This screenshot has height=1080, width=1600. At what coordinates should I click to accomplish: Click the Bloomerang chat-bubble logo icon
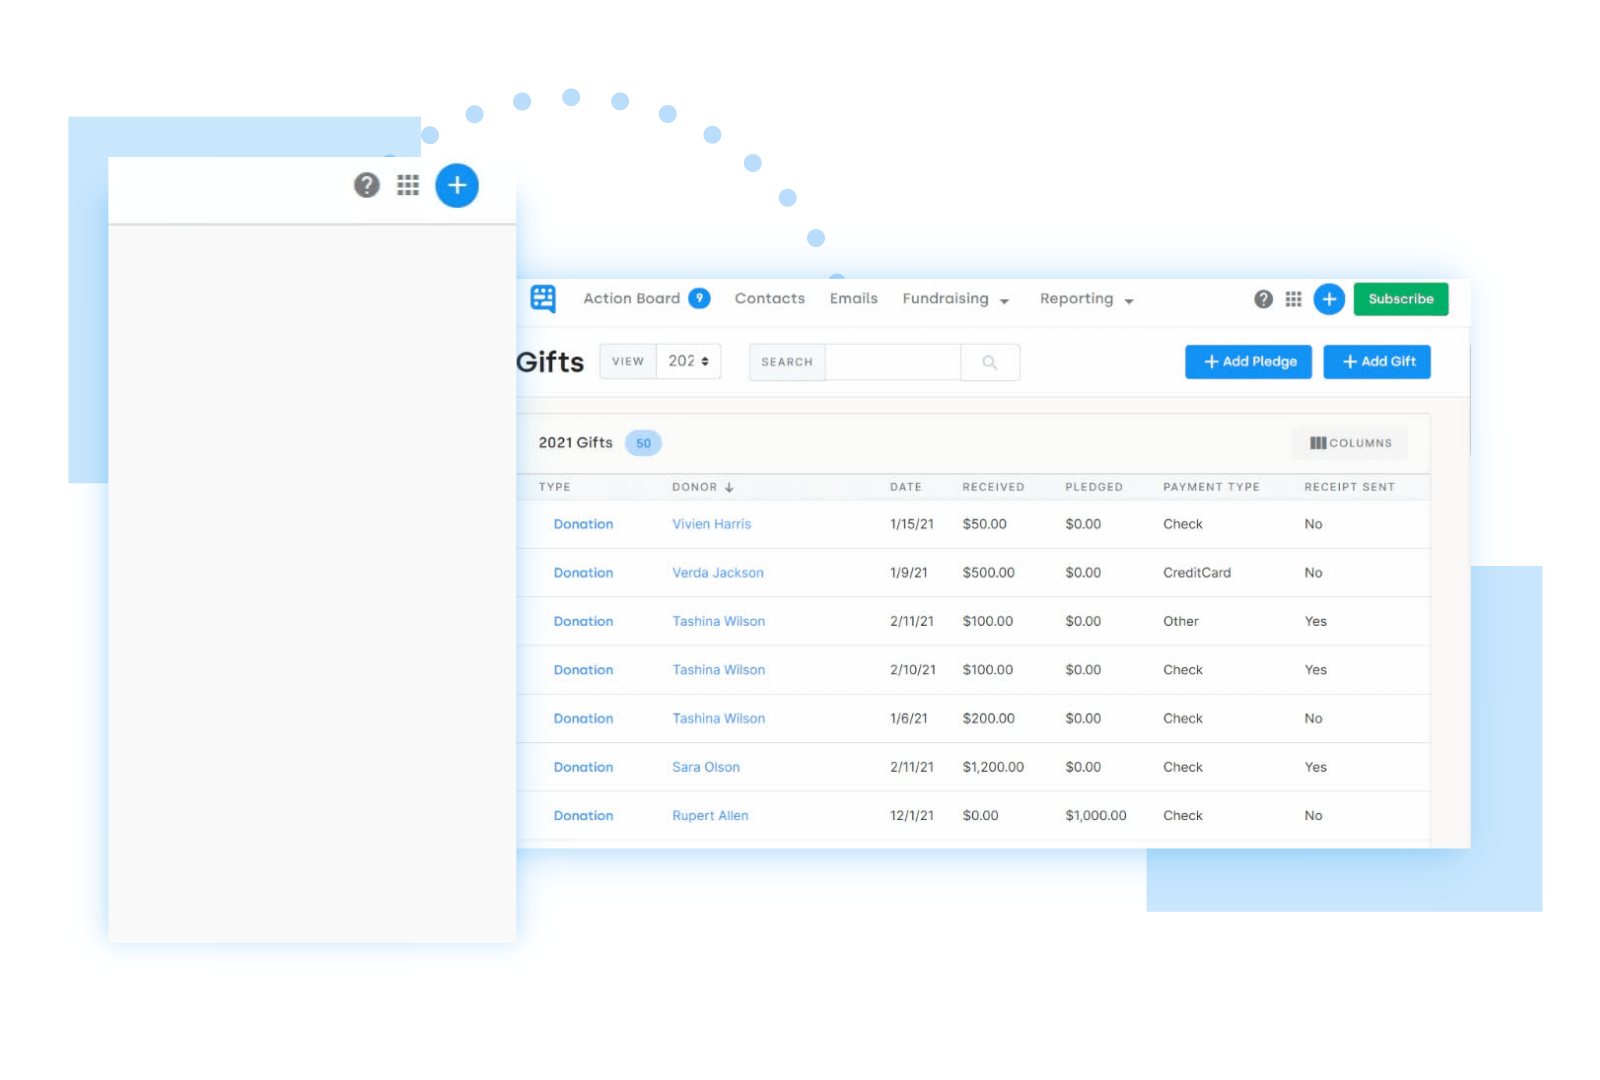(x=542, y=298)
